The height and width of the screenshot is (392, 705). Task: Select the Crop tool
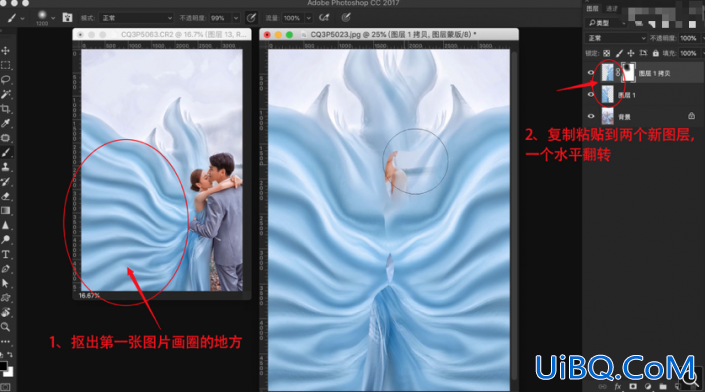6,109
